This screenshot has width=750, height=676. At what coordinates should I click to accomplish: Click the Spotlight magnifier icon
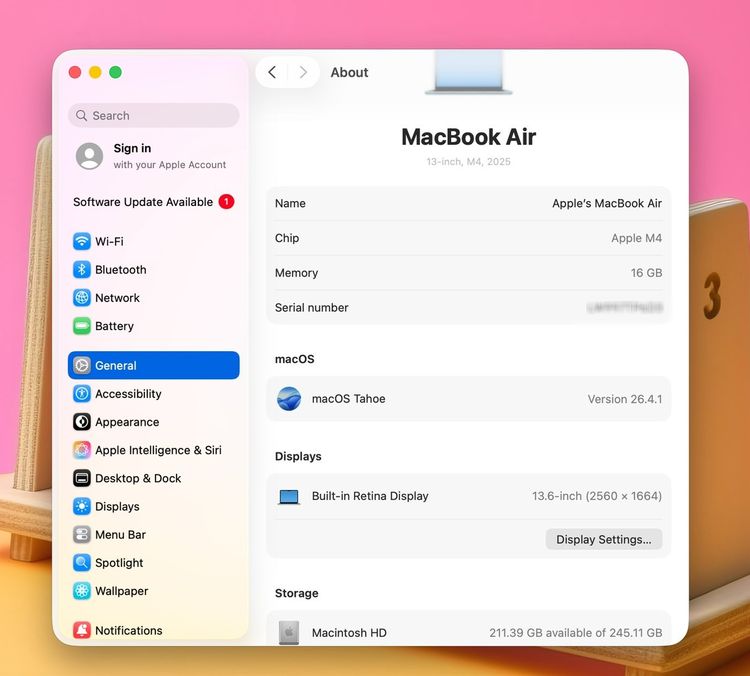coord(82,563)
